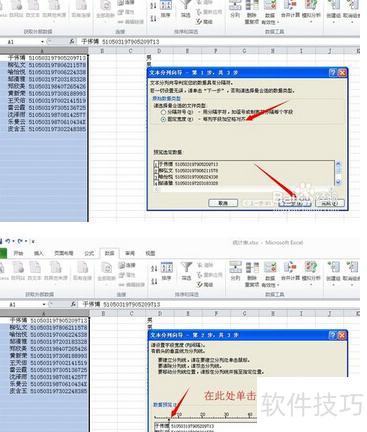Open 插入 tab in lower Excel window

pos(39,253)
